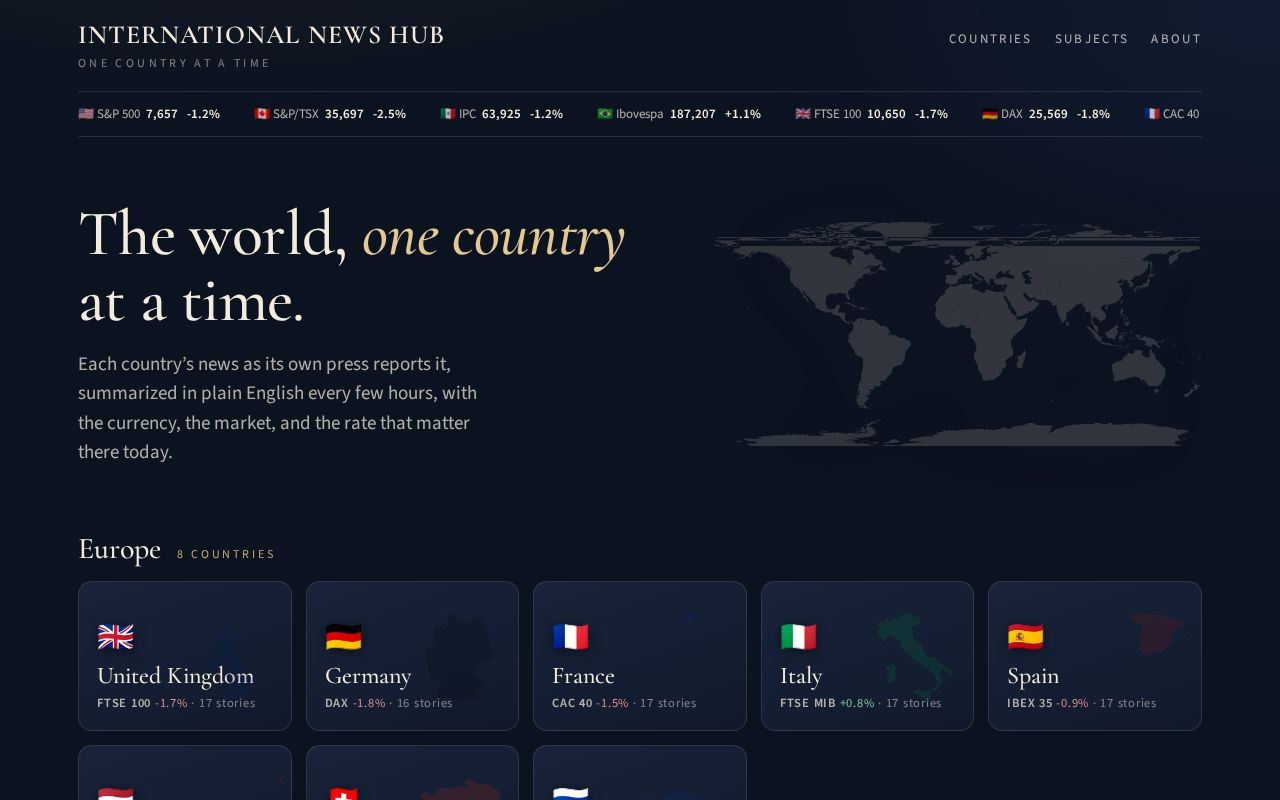Select the DAX ticker value 25,569
The image size is (1280, 800).
[1048, 114]
